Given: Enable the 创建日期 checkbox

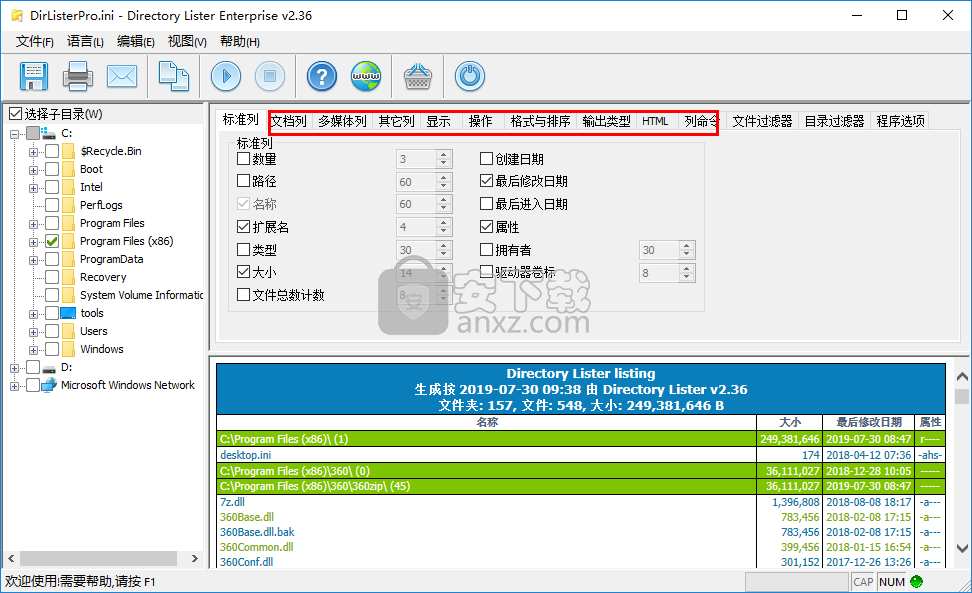Looking at the screenshot, I should (487, 159).
